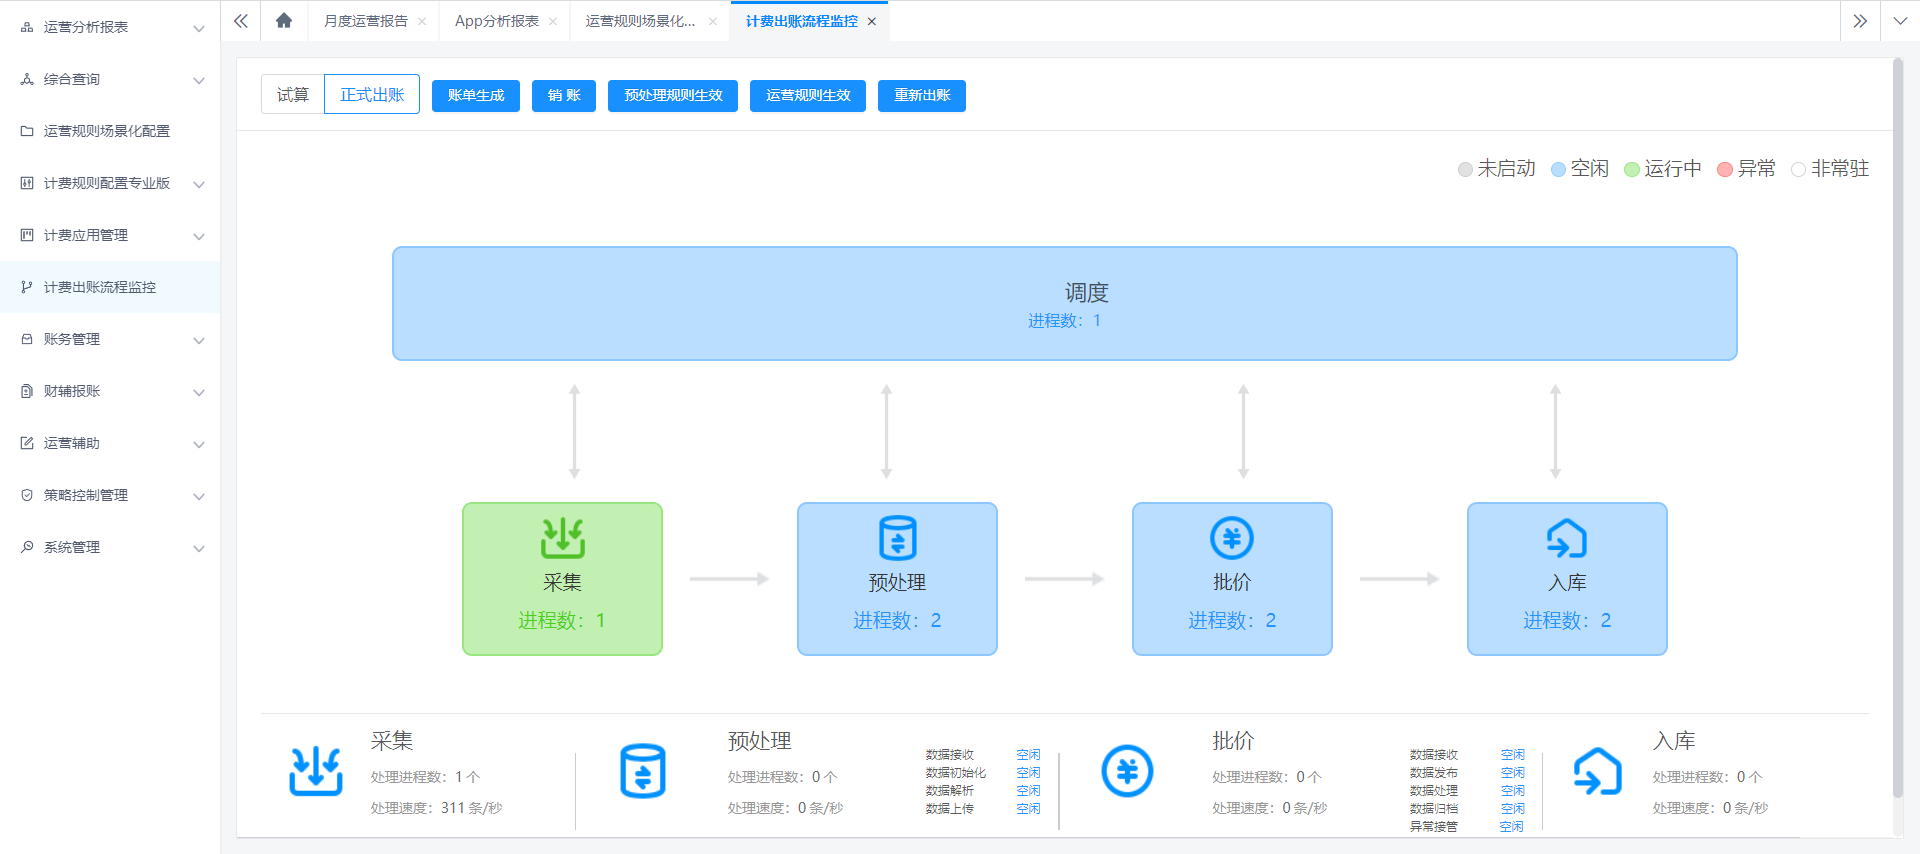
Task: Click 预处理 database icon in flow node
Action: pyautogui.click(x=898, y=538)
